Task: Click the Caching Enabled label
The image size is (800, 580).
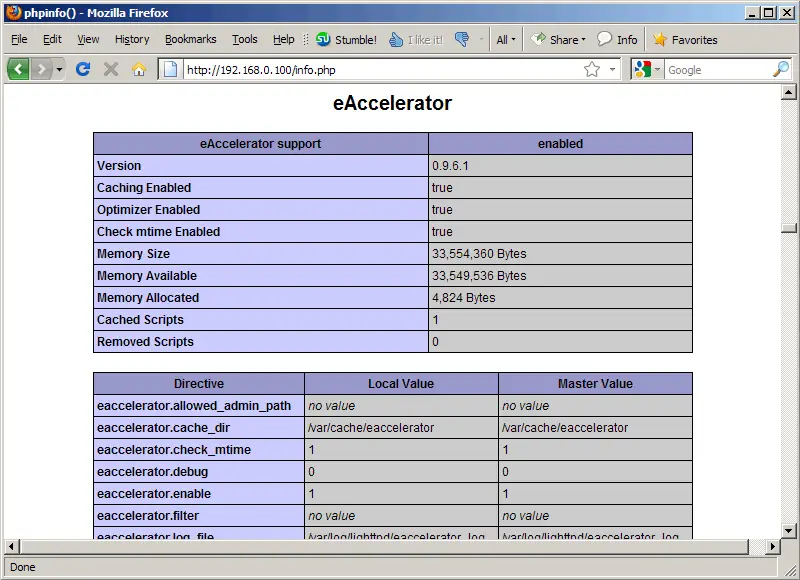Action: click(144, 188)
